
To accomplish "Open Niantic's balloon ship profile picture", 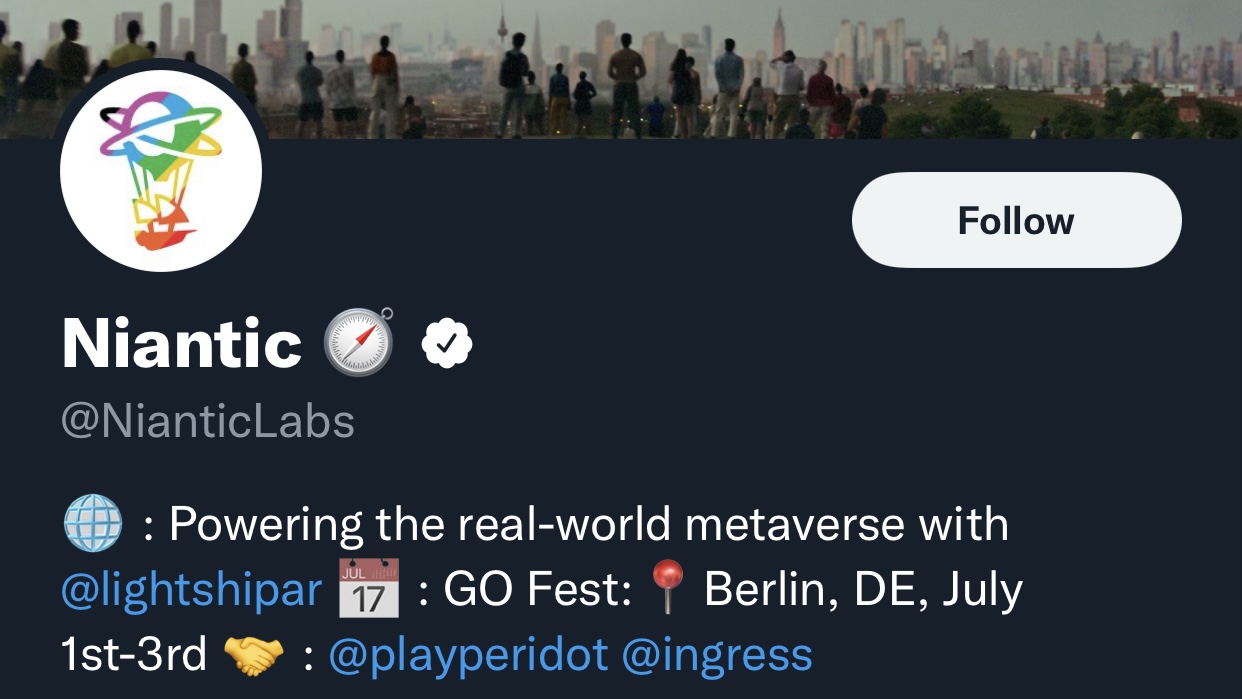I will coord(161,171).
